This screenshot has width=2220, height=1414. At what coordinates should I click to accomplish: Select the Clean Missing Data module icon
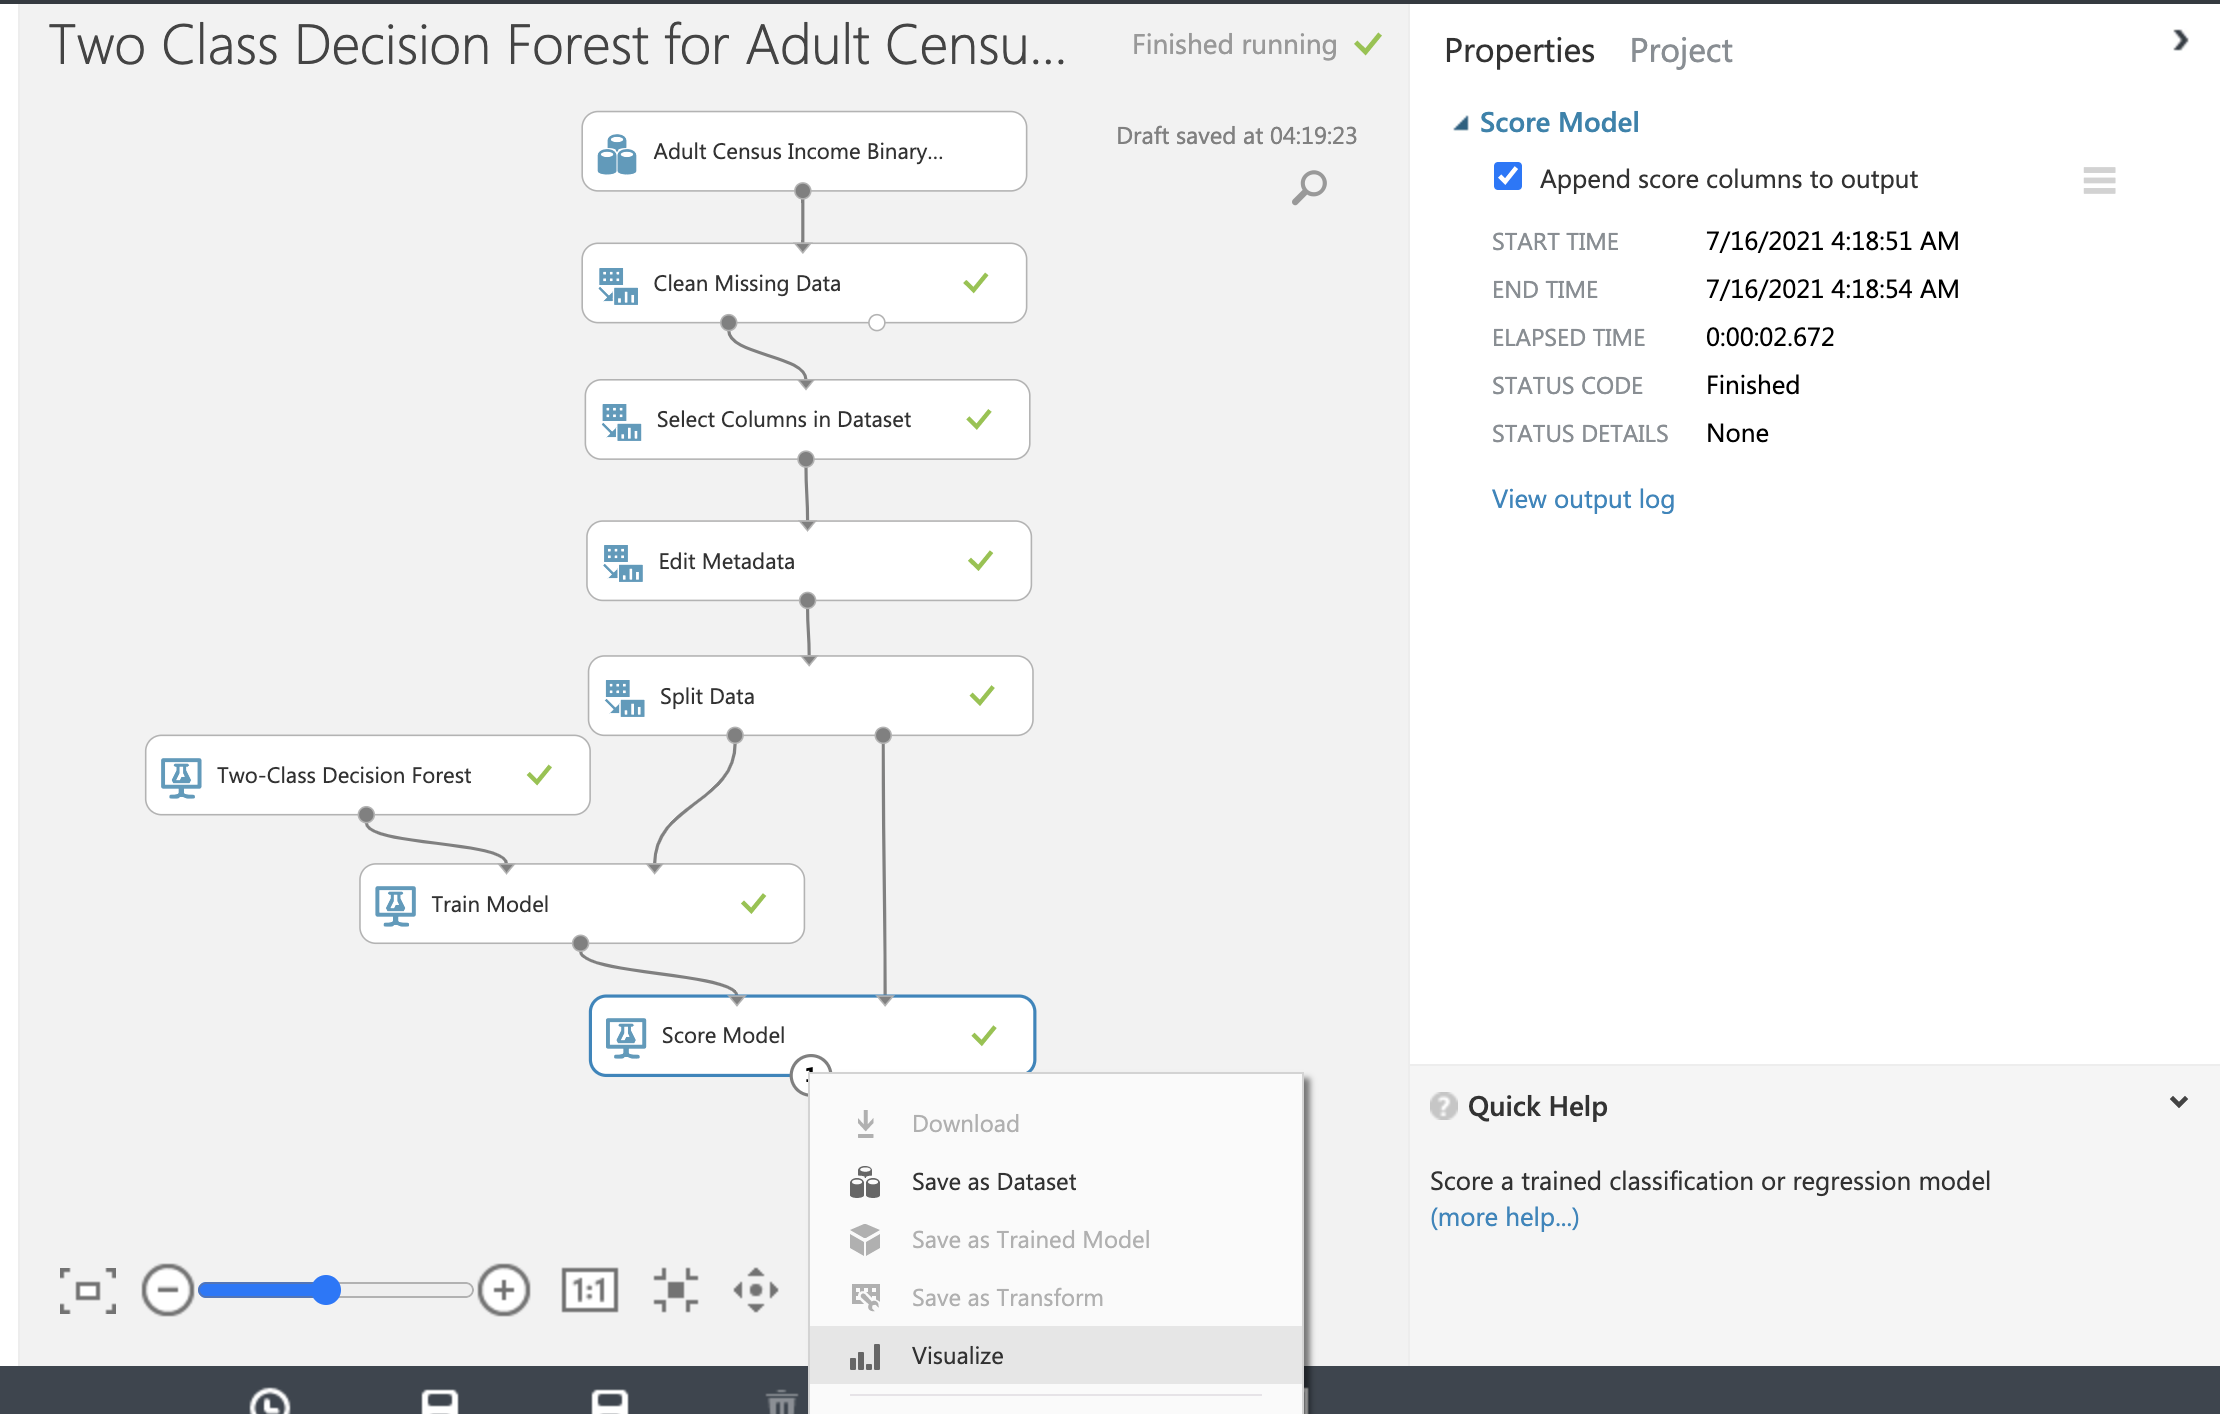[x=619, y=284]
